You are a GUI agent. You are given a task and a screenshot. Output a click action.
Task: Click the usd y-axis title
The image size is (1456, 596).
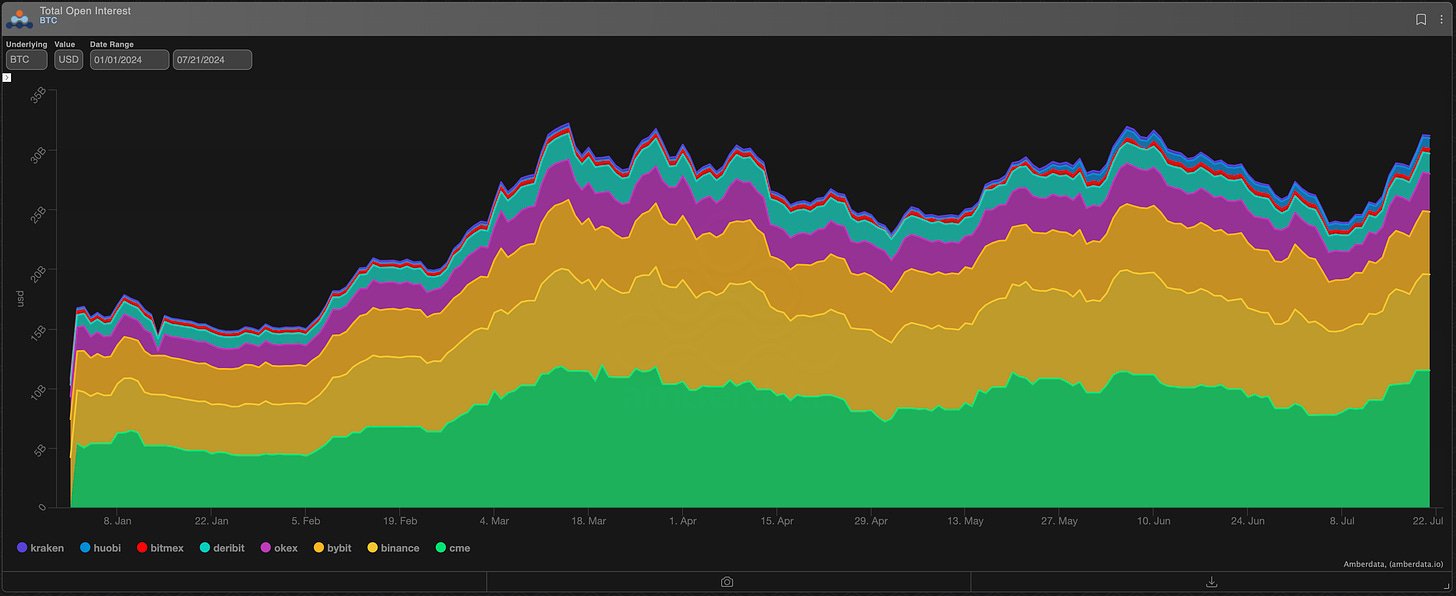20,298
